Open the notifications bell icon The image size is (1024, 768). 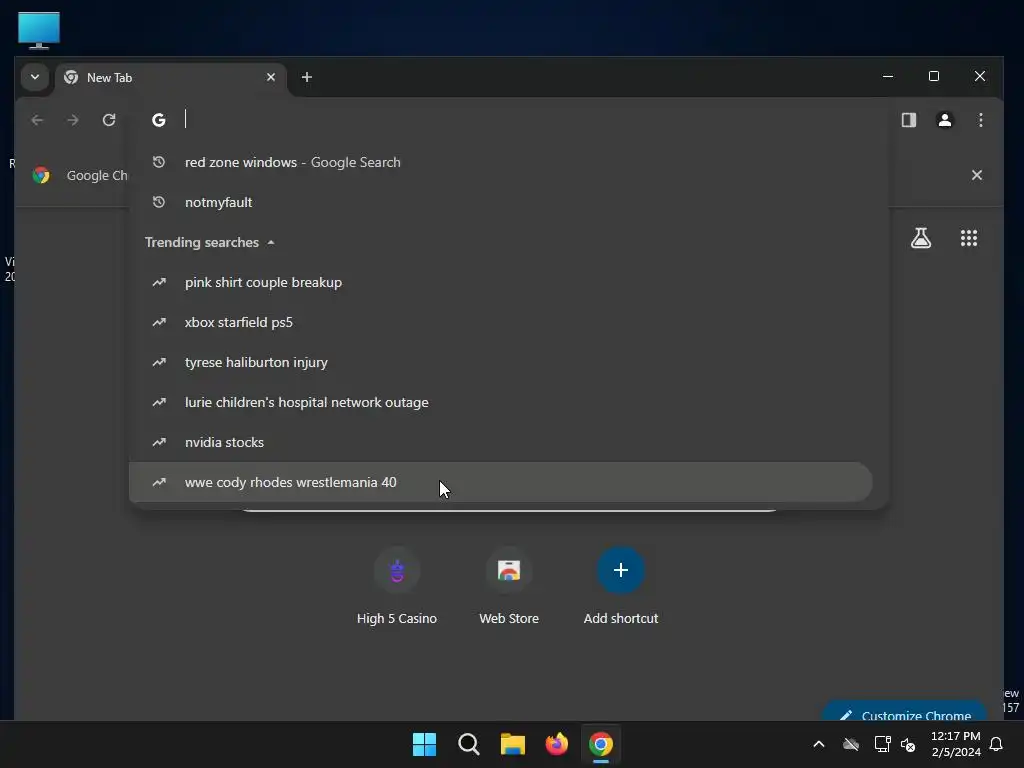pos(997,744)
